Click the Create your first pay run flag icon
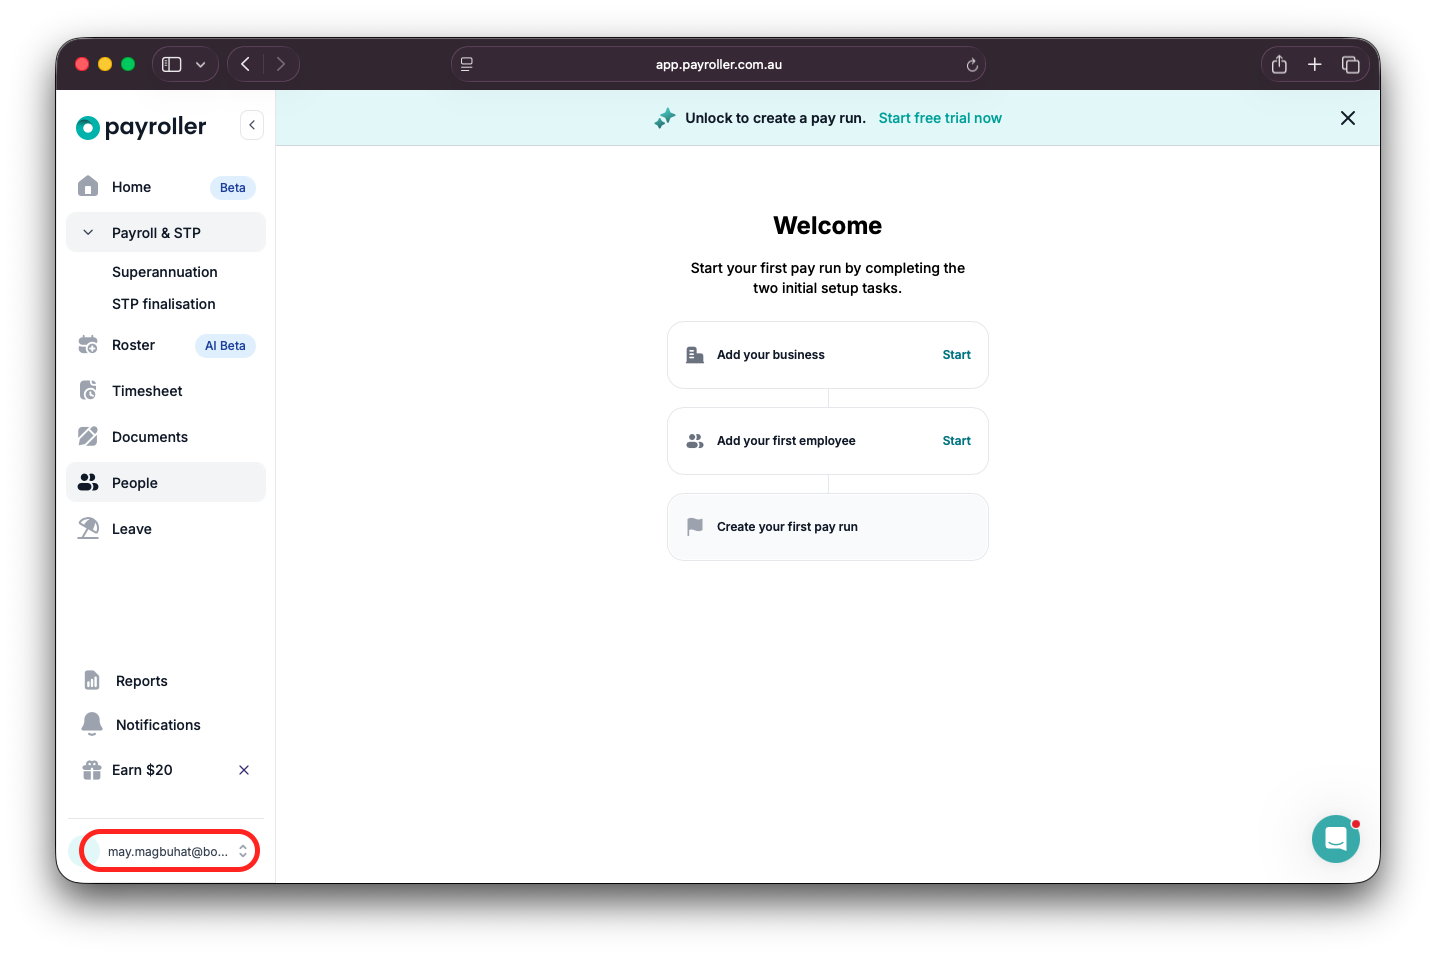1436x957 pixels. pos(695,527)
